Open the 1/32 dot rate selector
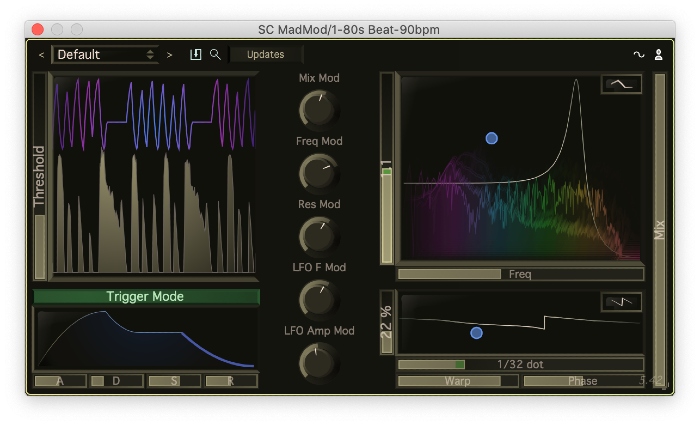Screen dimensions: 700x425 (520, 365)
